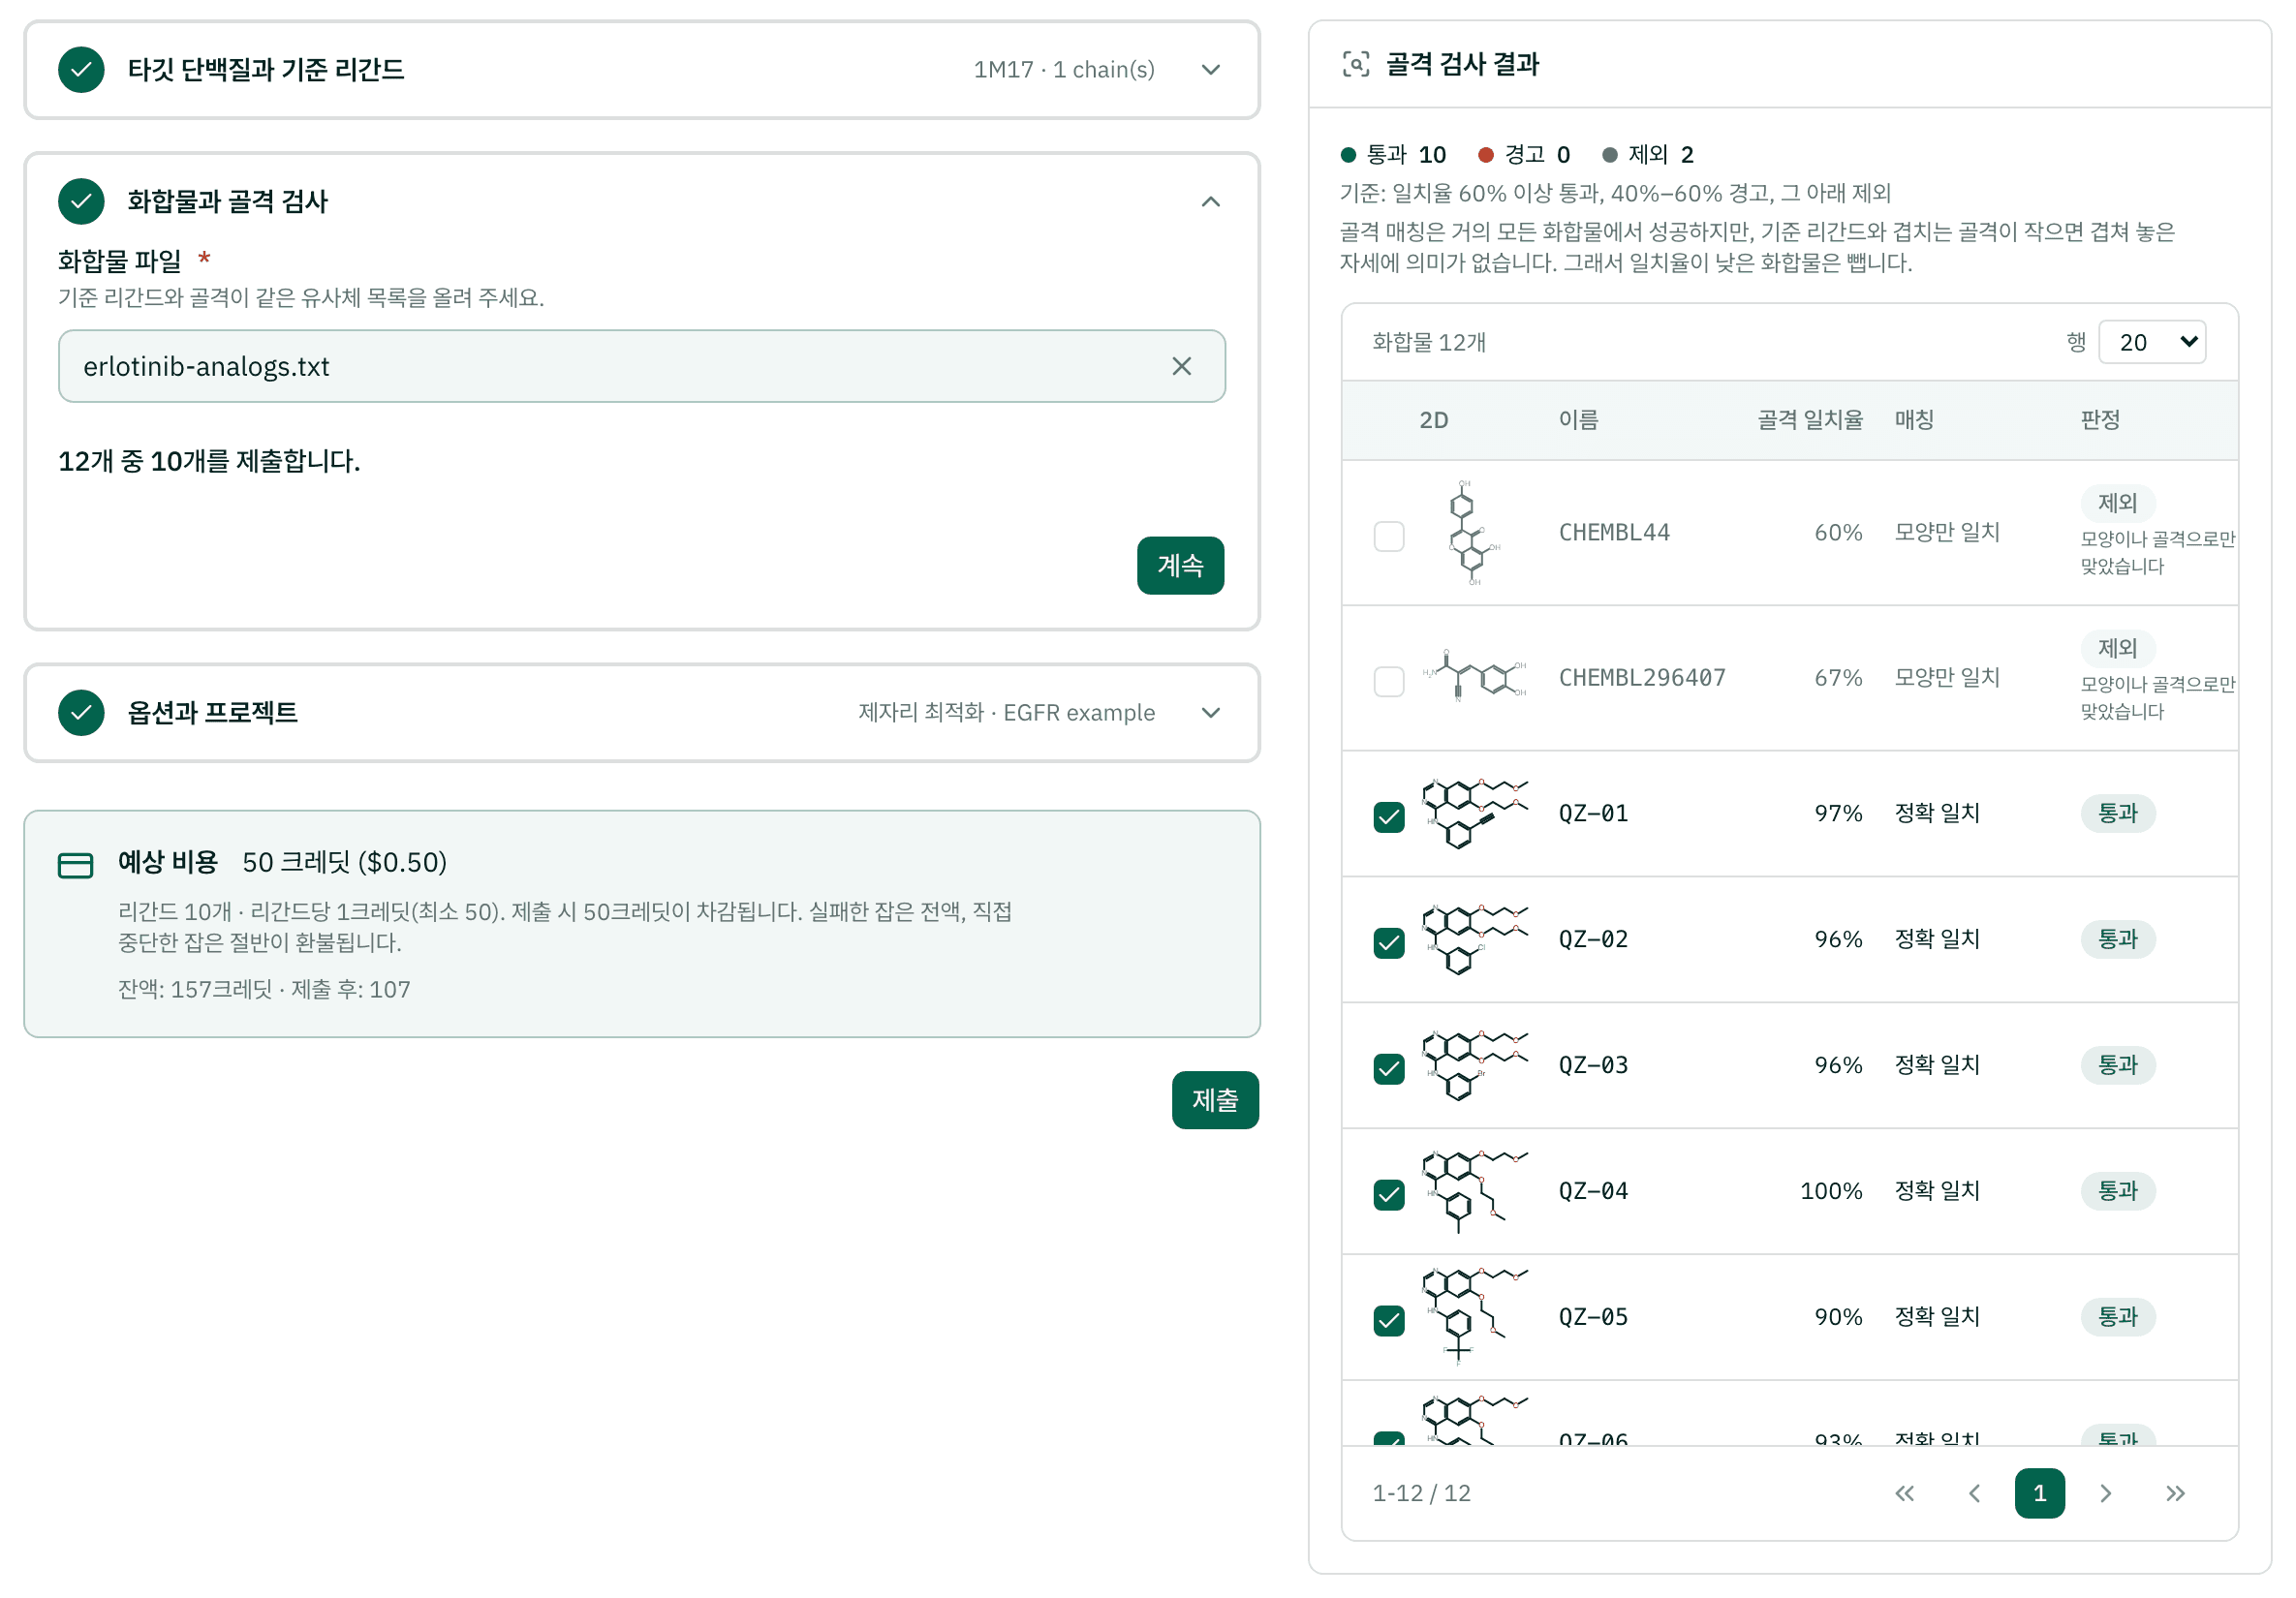
Task: Click the QZ-03 compound name
Action: pyautogui.click(x=1593, y=1064)
